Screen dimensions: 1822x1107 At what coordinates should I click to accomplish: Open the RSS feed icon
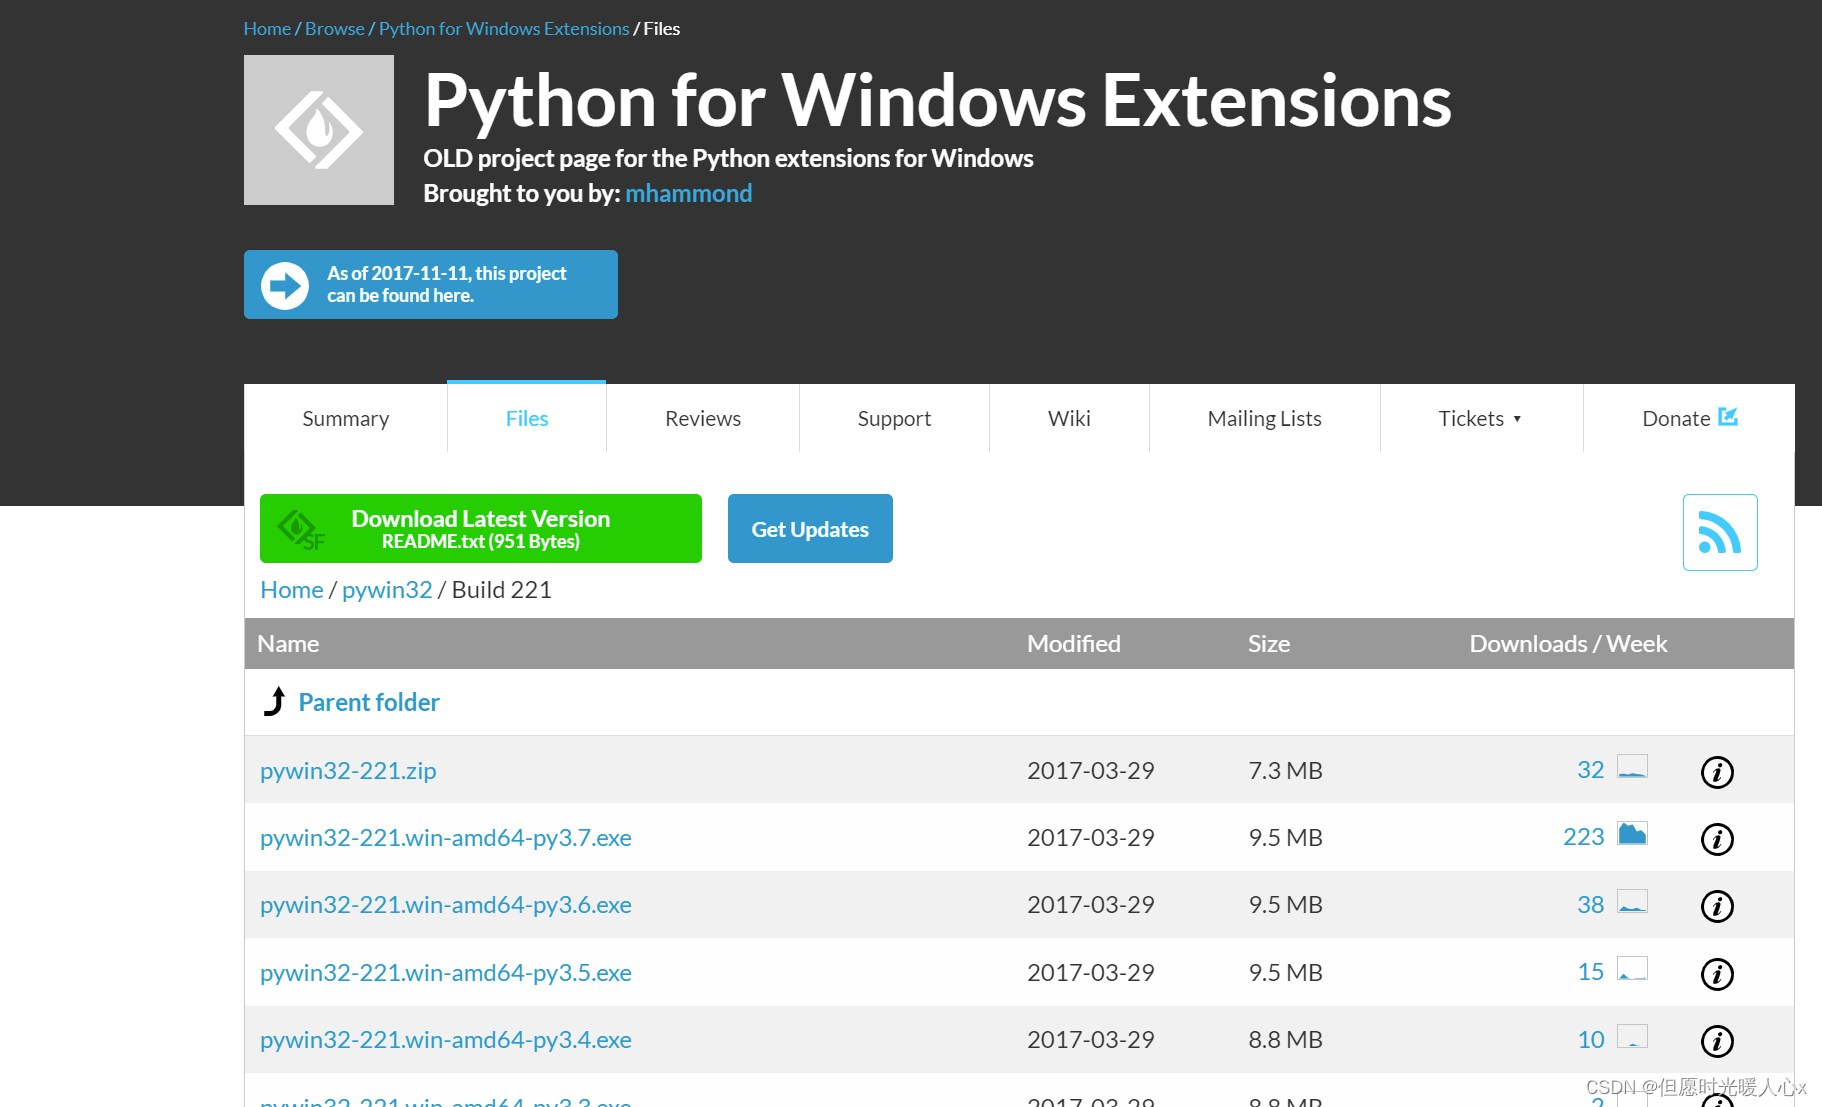pyautogui.click(x=1719, y=532)
